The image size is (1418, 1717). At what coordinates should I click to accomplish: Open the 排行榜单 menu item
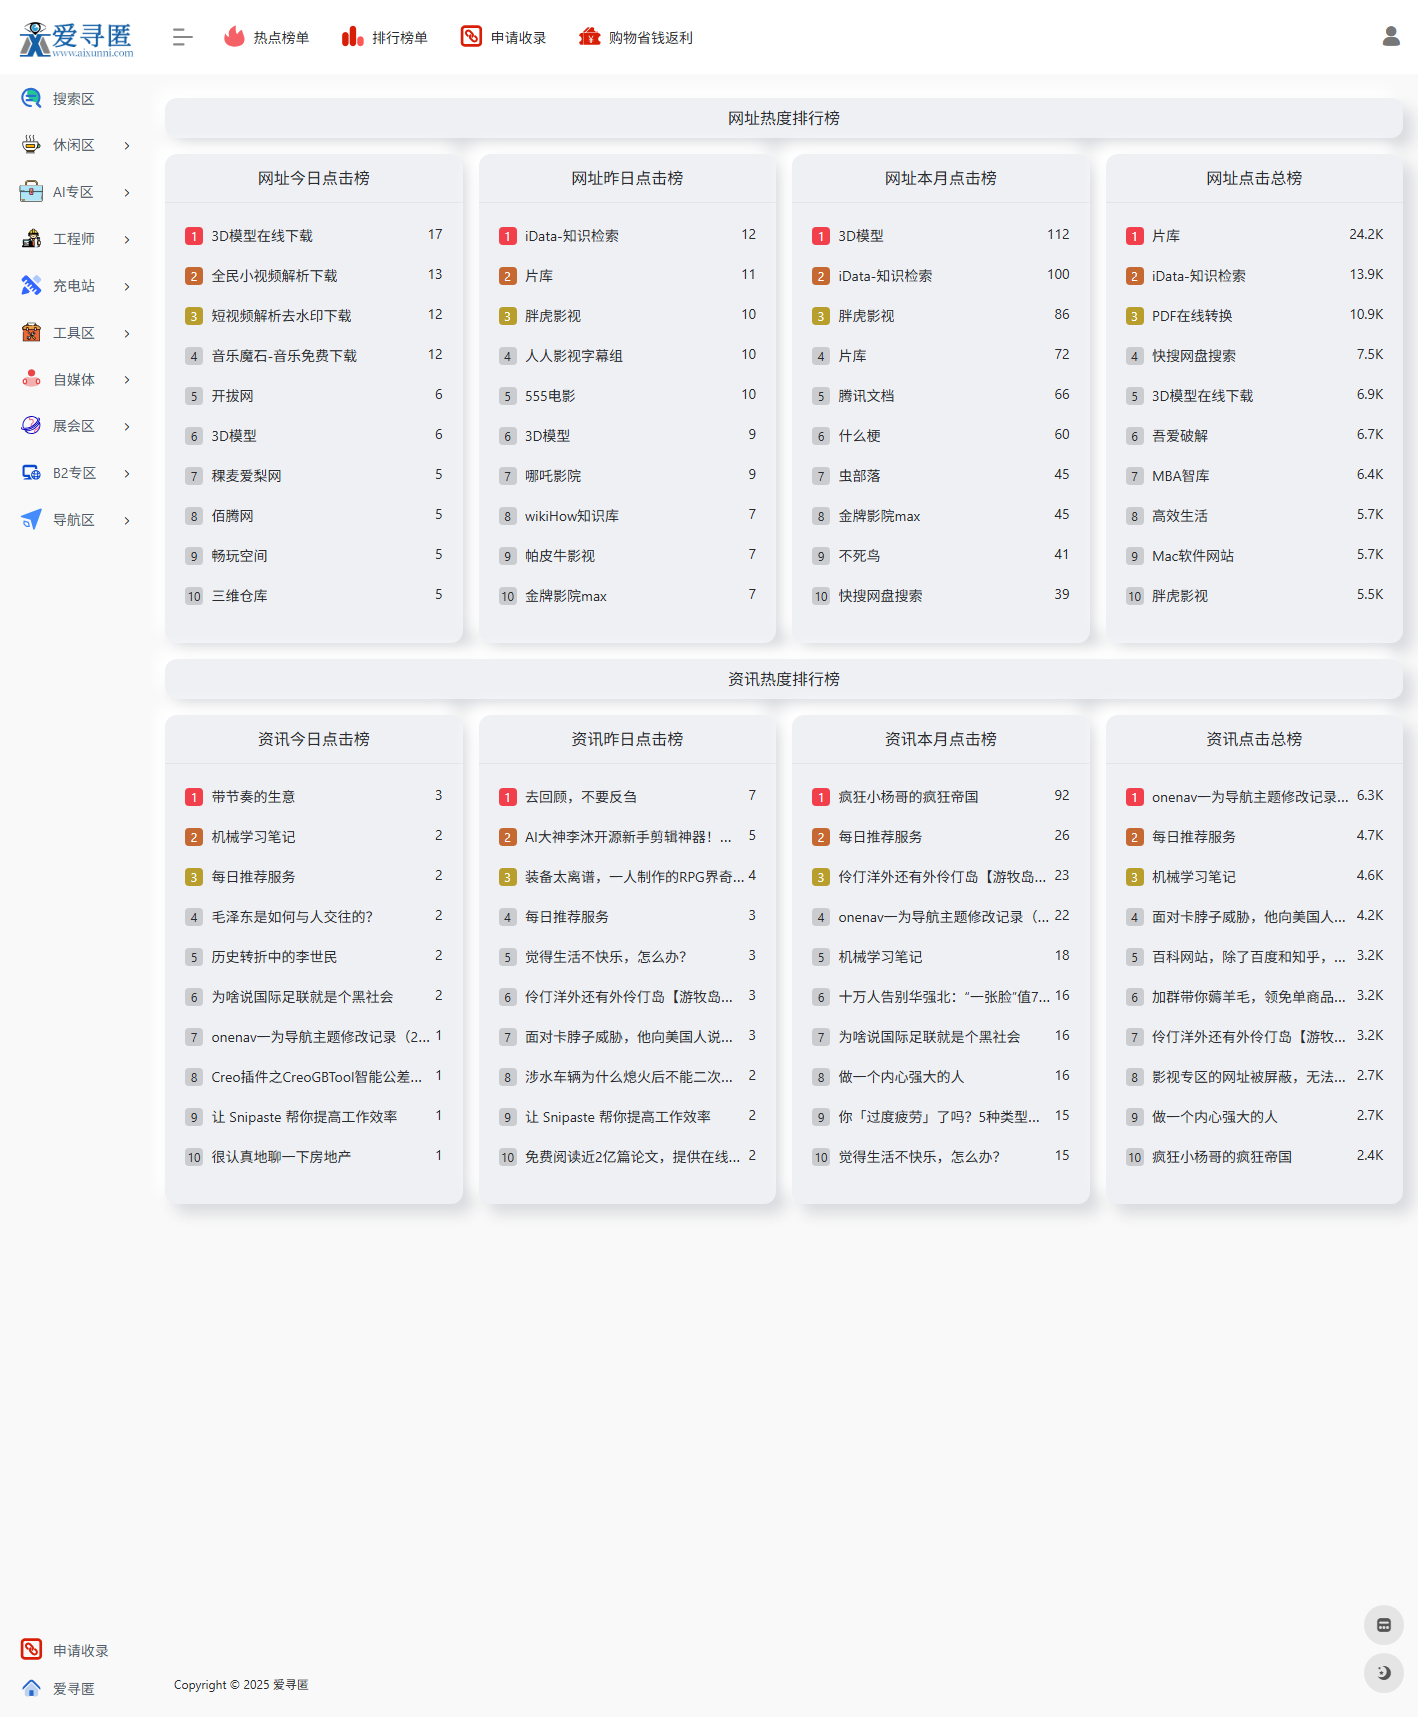pyautogui.click(x=385, y=38)
